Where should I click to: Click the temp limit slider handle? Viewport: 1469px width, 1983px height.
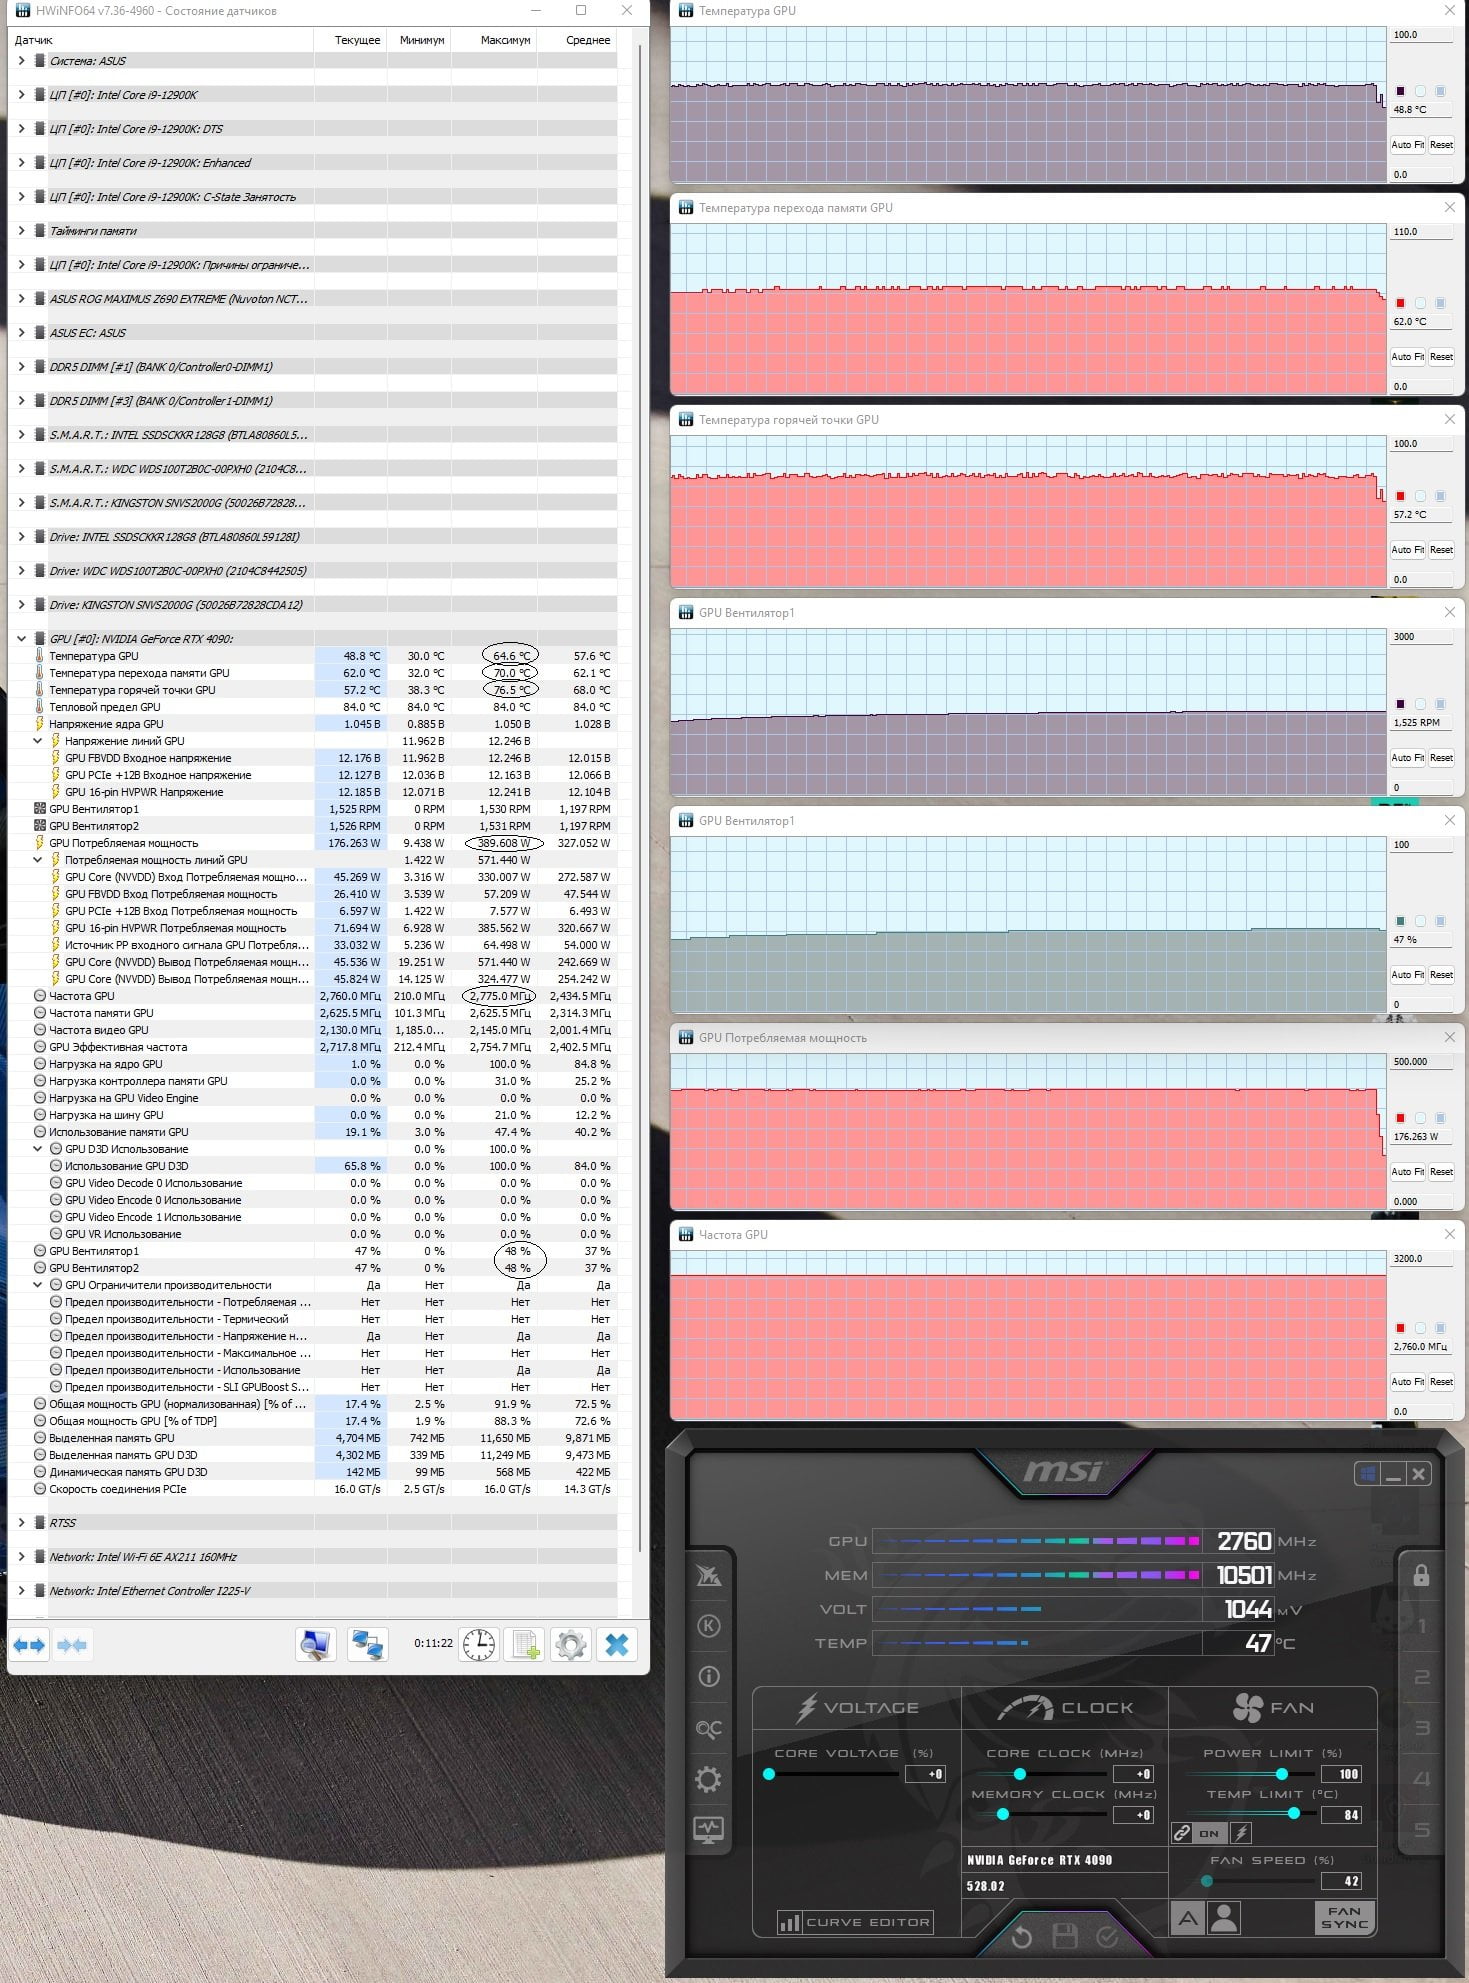(1294, 1813)
